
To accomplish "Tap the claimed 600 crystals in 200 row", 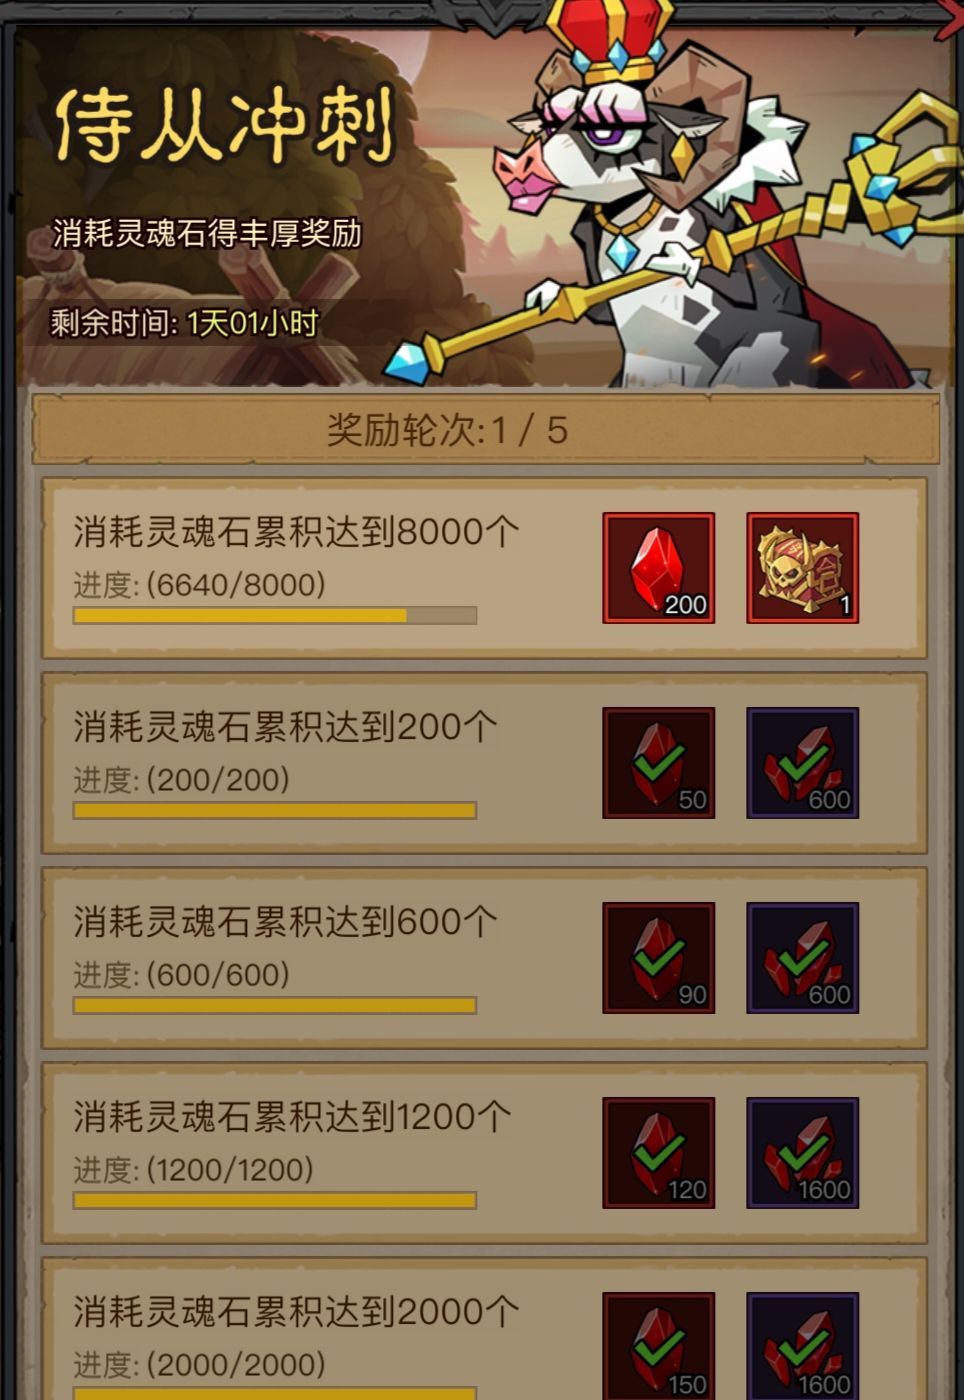I will click(x=802, y=763).
